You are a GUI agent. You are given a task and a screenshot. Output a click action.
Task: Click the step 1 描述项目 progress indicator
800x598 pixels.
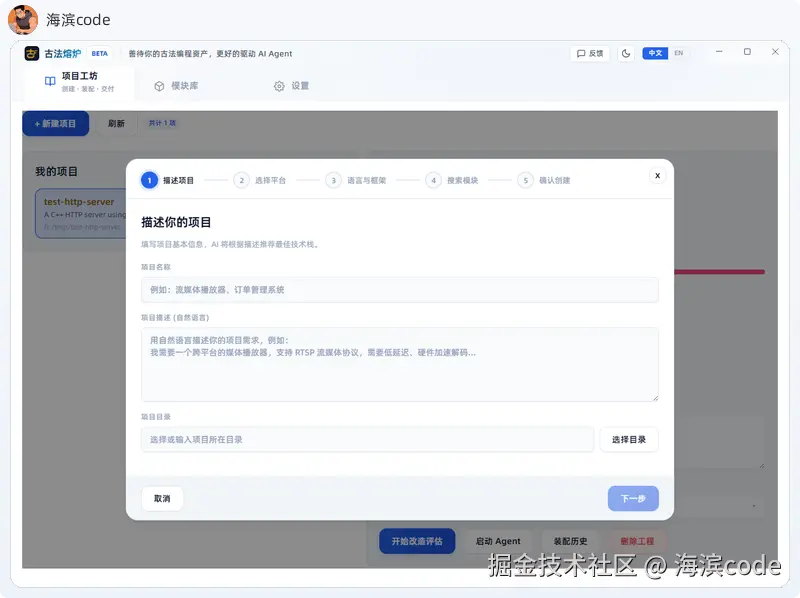147,180
